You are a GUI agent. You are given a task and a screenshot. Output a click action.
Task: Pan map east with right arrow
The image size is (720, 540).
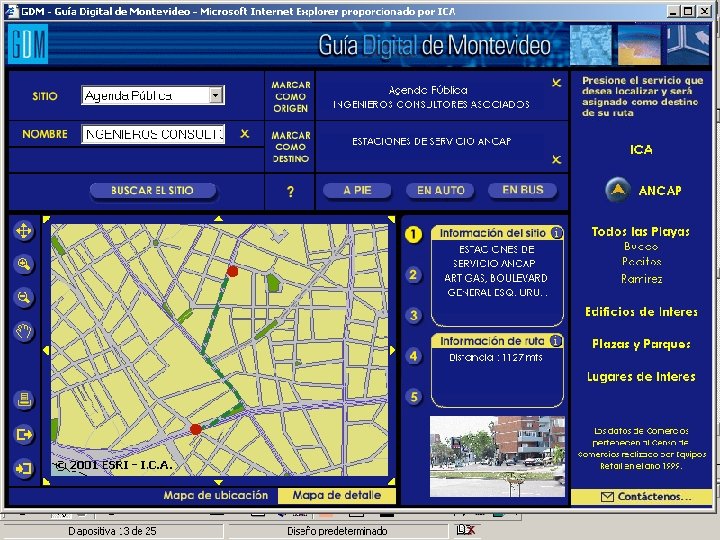(392, 350)
